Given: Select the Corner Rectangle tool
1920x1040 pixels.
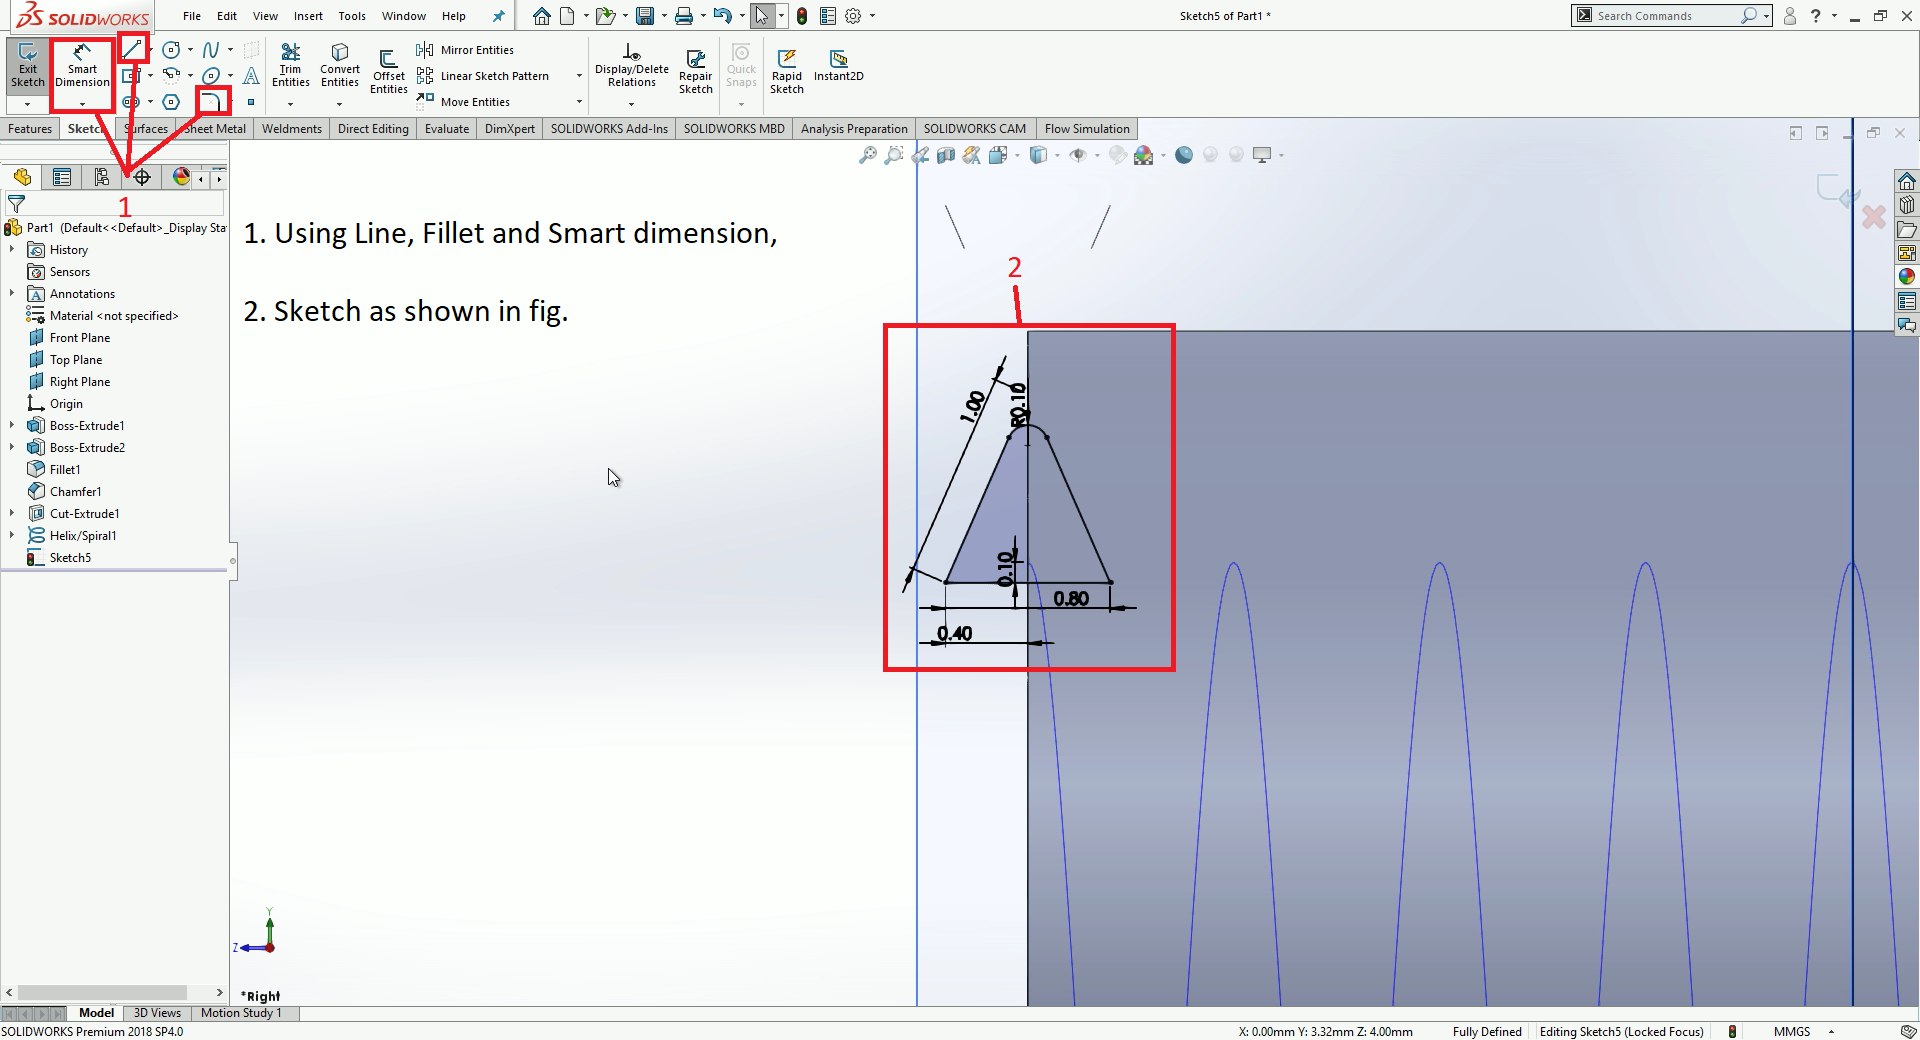Looking at the screenshot, I should pos(131,75).
